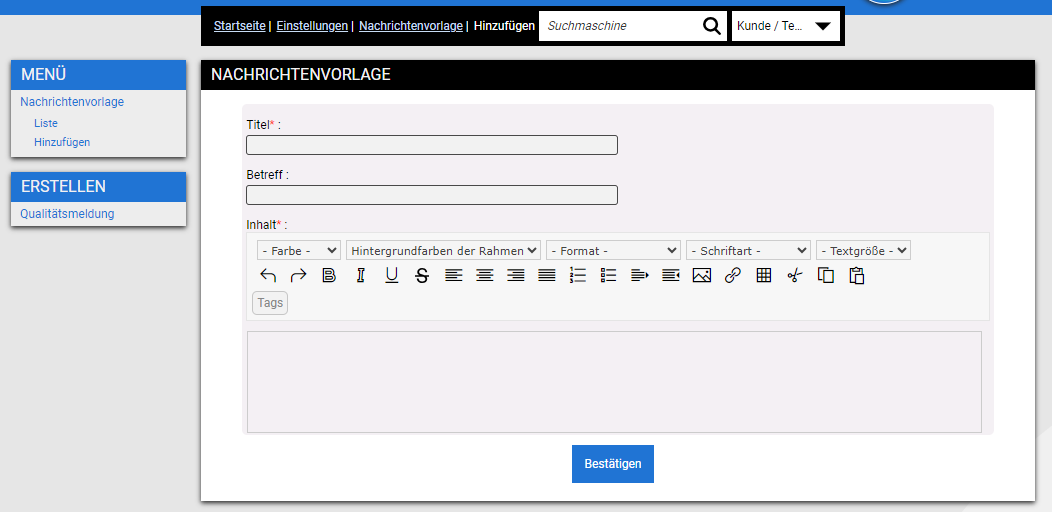
Task: Insert a hyperlink via link icon
Action: click(x=732, y=276)
